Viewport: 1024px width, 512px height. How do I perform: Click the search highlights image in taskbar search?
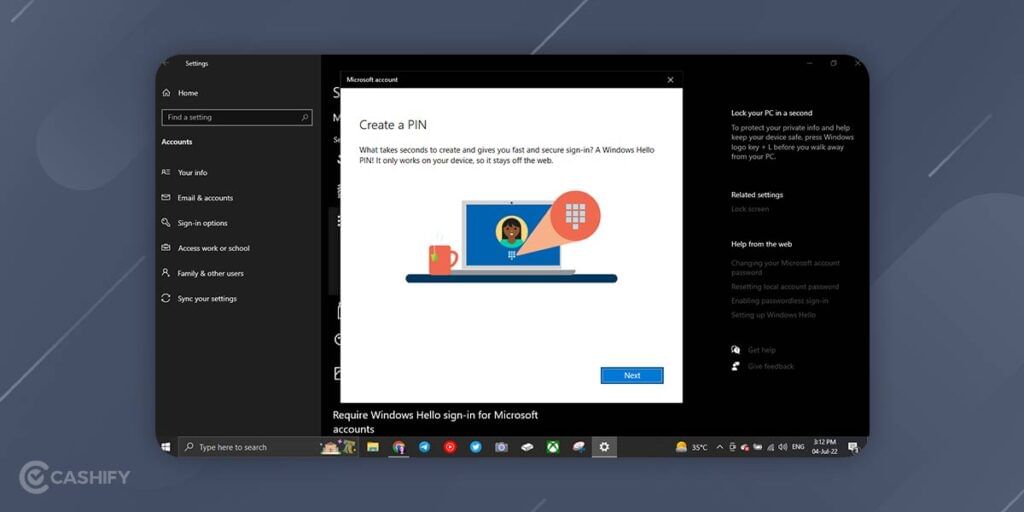point(339,447)
